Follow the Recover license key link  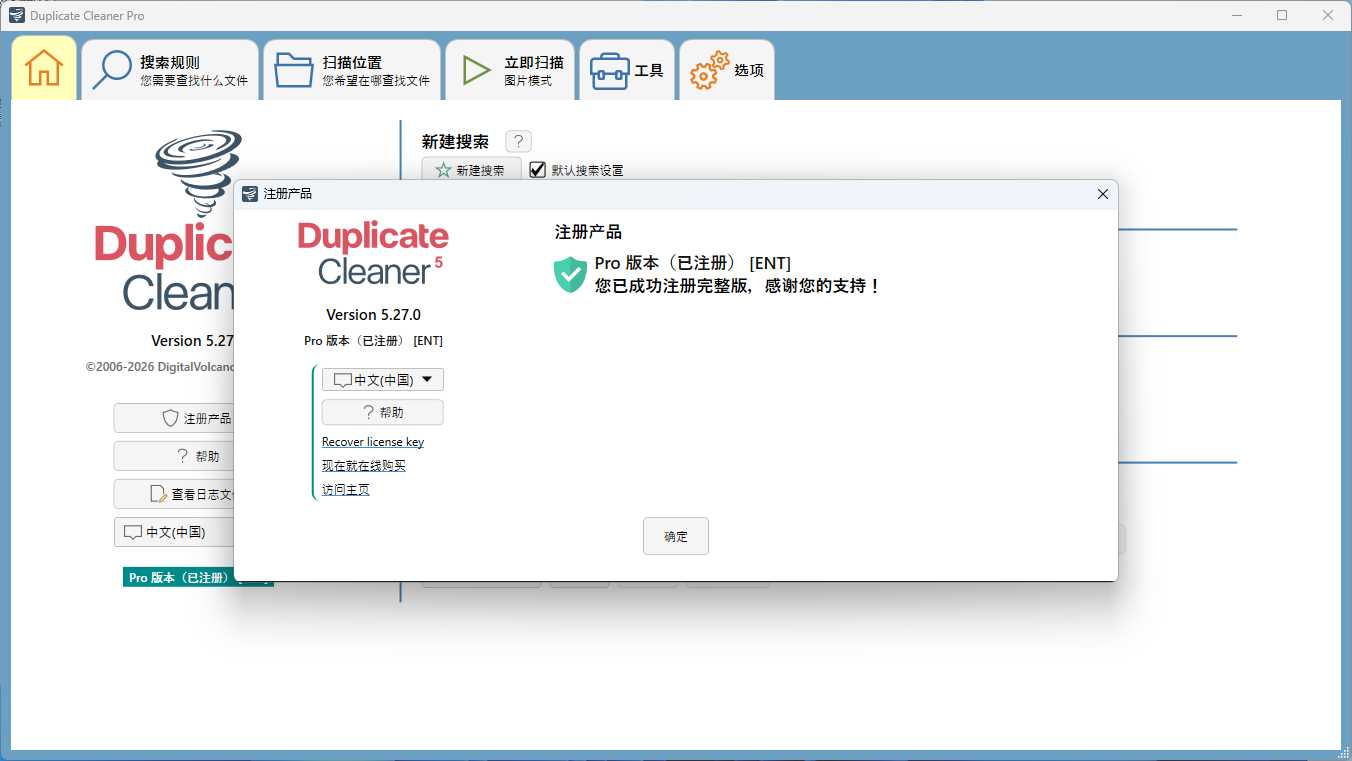tap(373, 442)
